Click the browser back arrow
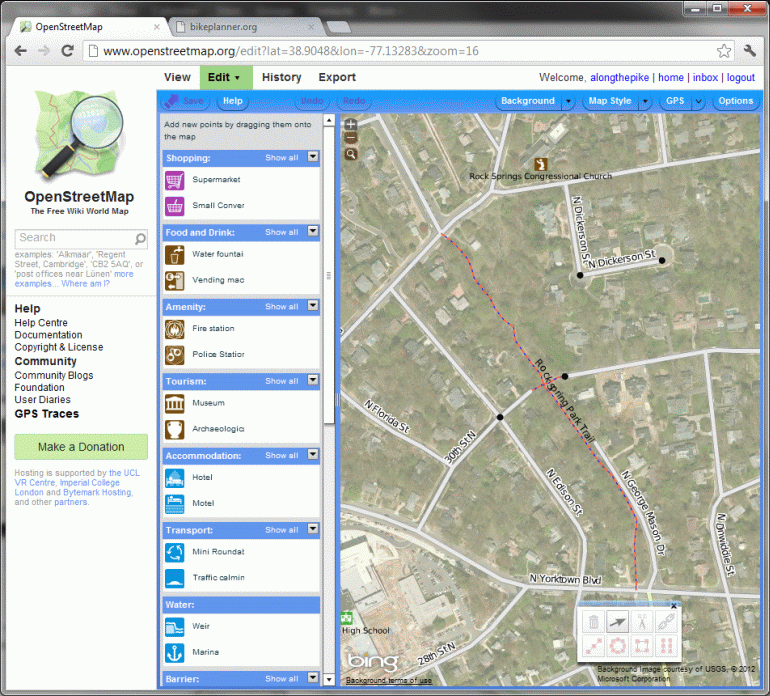Image resolution: width=770 pixels, height=696 pixels. coord(21,51)
